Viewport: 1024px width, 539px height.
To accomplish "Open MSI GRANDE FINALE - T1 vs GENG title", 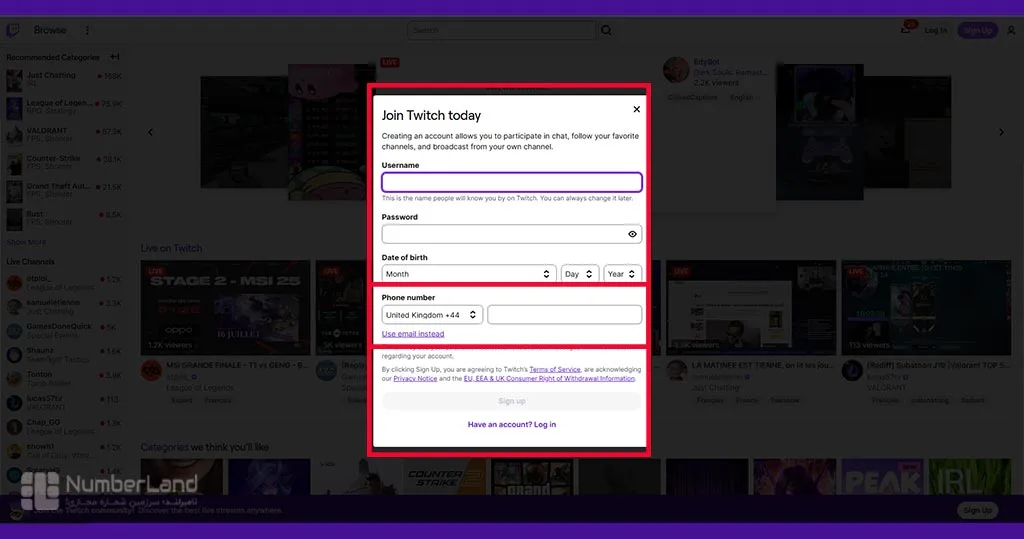I will [x=237, y=365].
